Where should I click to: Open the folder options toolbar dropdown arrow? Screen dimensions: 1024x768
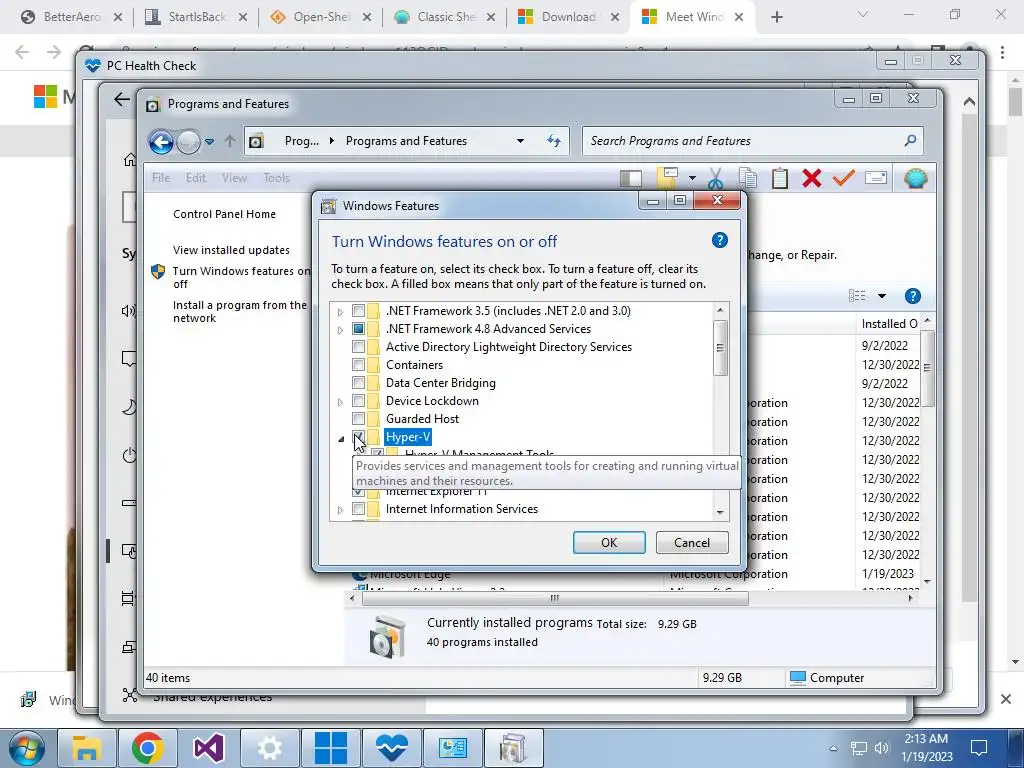692,178
